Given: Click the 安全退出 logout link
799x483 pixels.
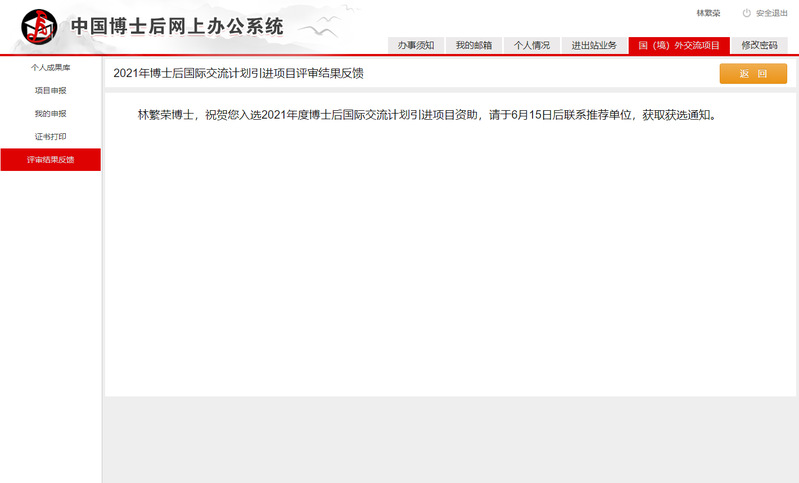Looking at the screenshot, I should coord(771,13).
